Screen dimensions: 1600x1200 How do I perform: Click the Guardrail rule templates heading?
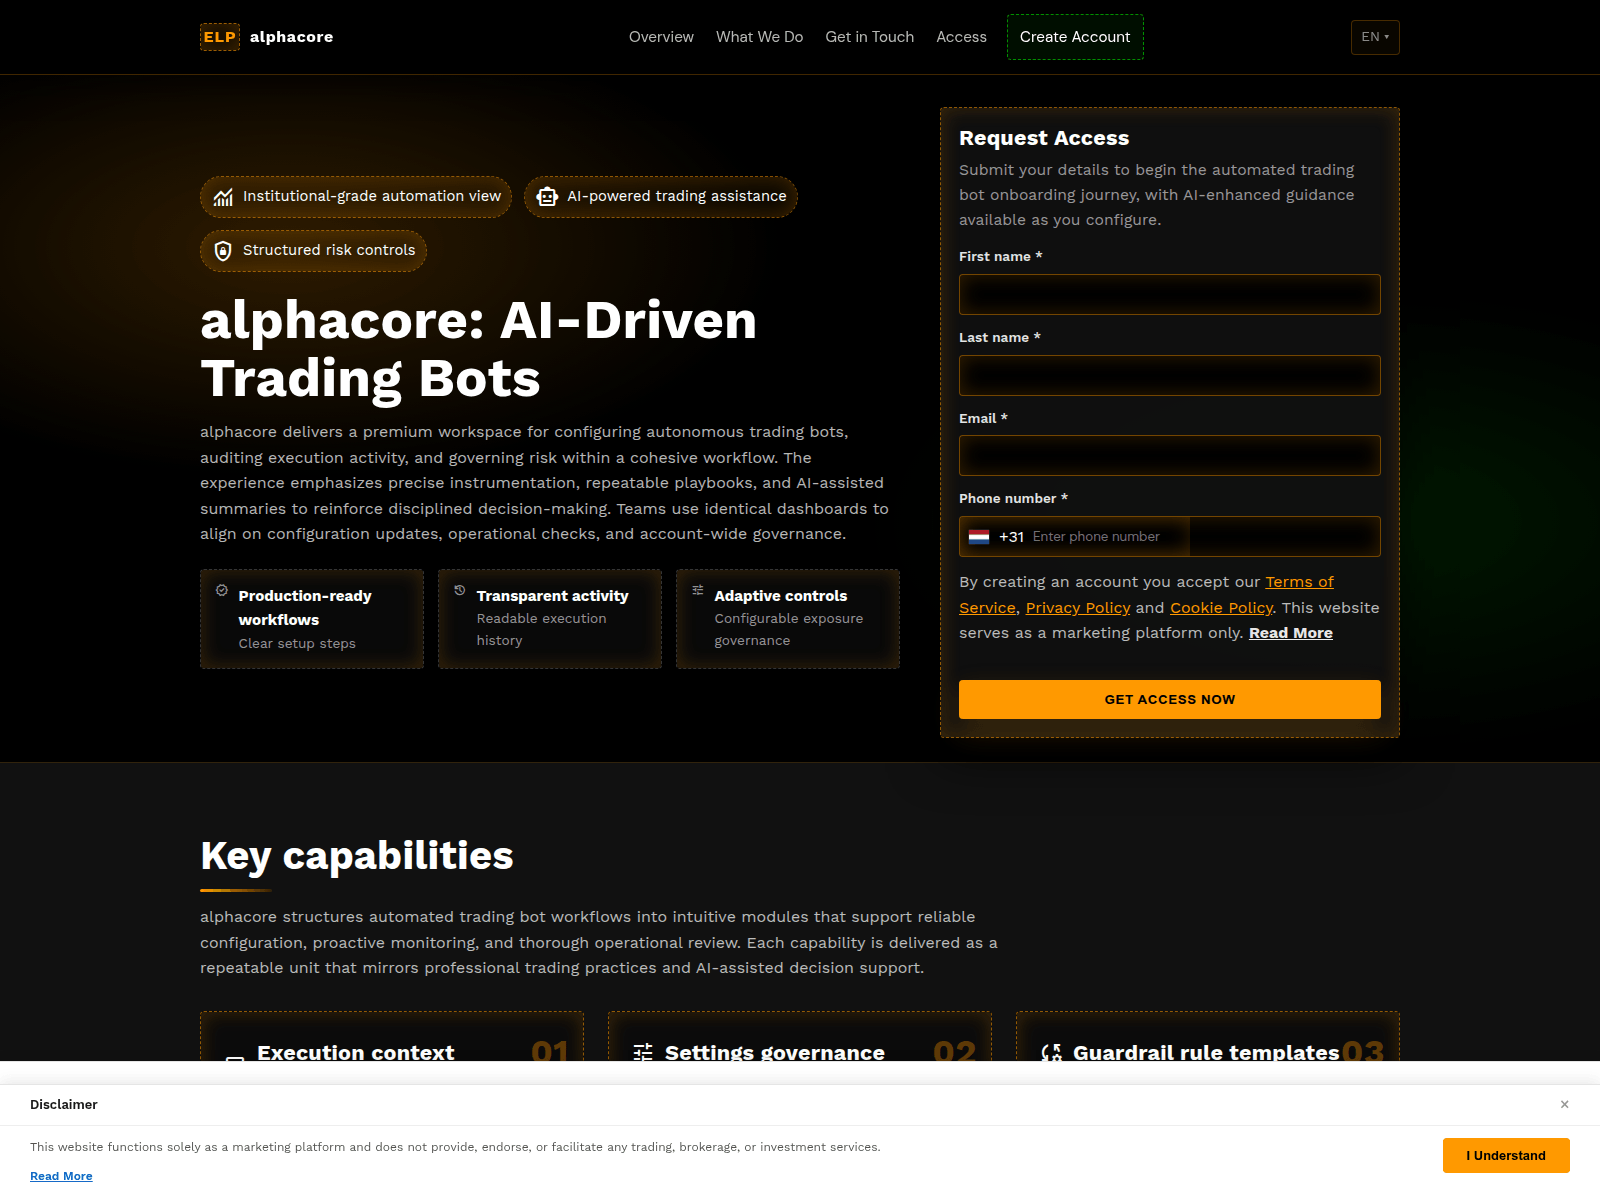point(1206,1051)
